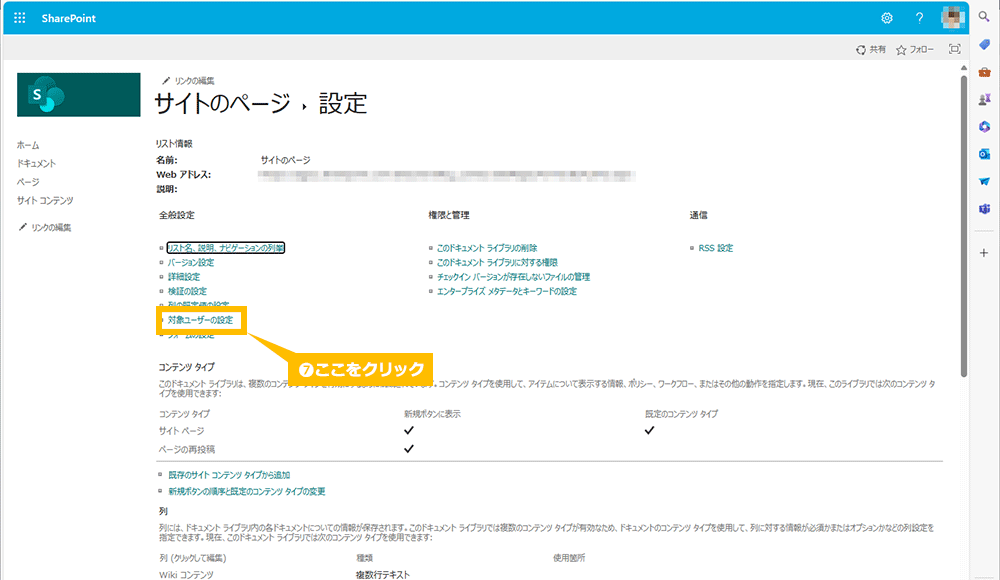1000x580 pixels.
Task: Open 新規ボタンの順序と既定のコンテンツ タイプの変更 link
Action: tap(247, 491)
